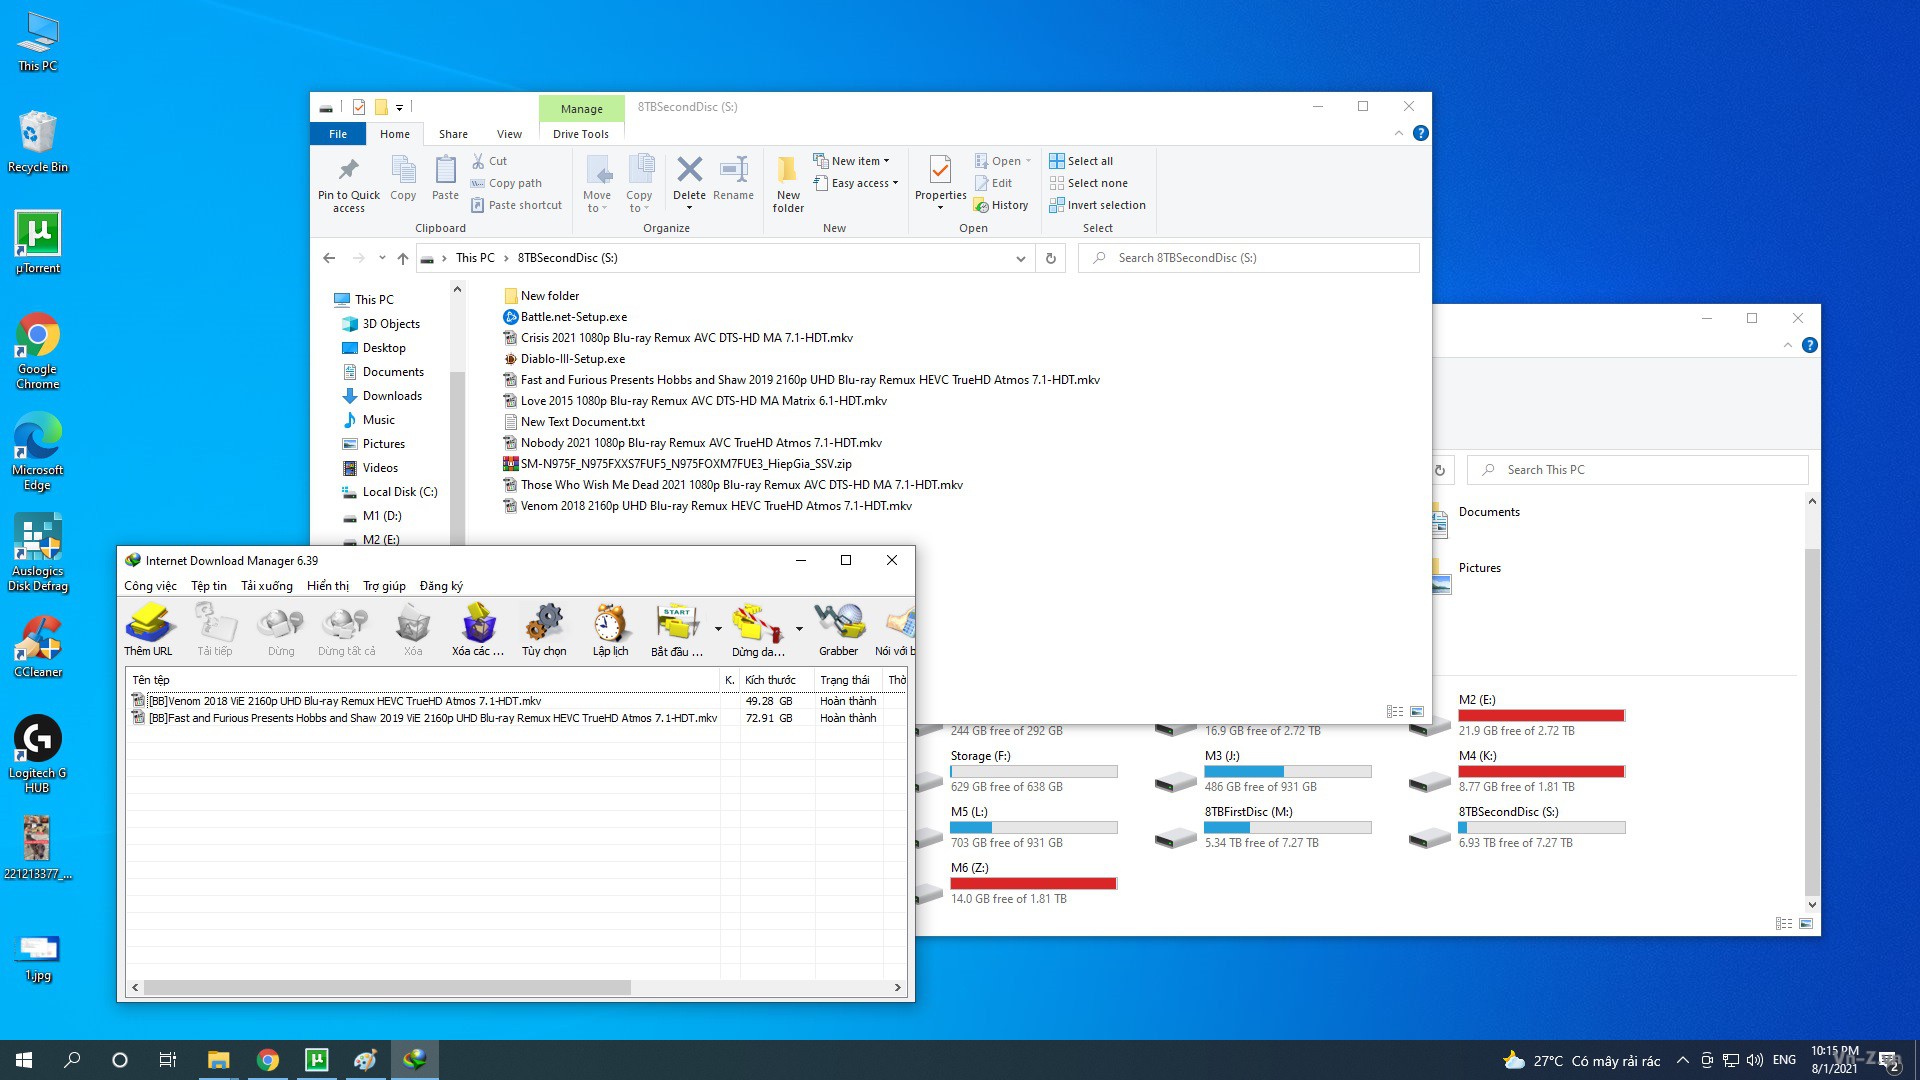Open the Bắt đầu dropdown arrow in IDM
This screenshot has width=1920, height=1080.
(718, 629)
